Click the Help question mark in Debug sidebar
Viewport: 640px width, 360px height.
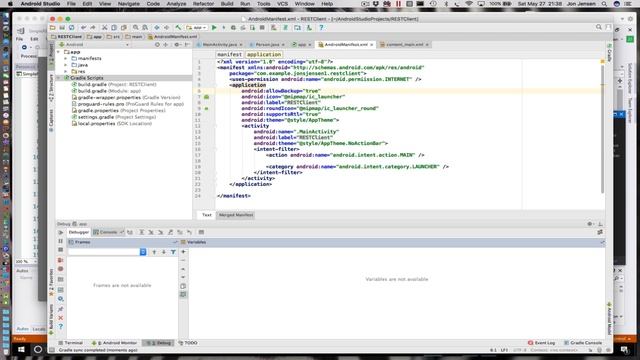60,327
